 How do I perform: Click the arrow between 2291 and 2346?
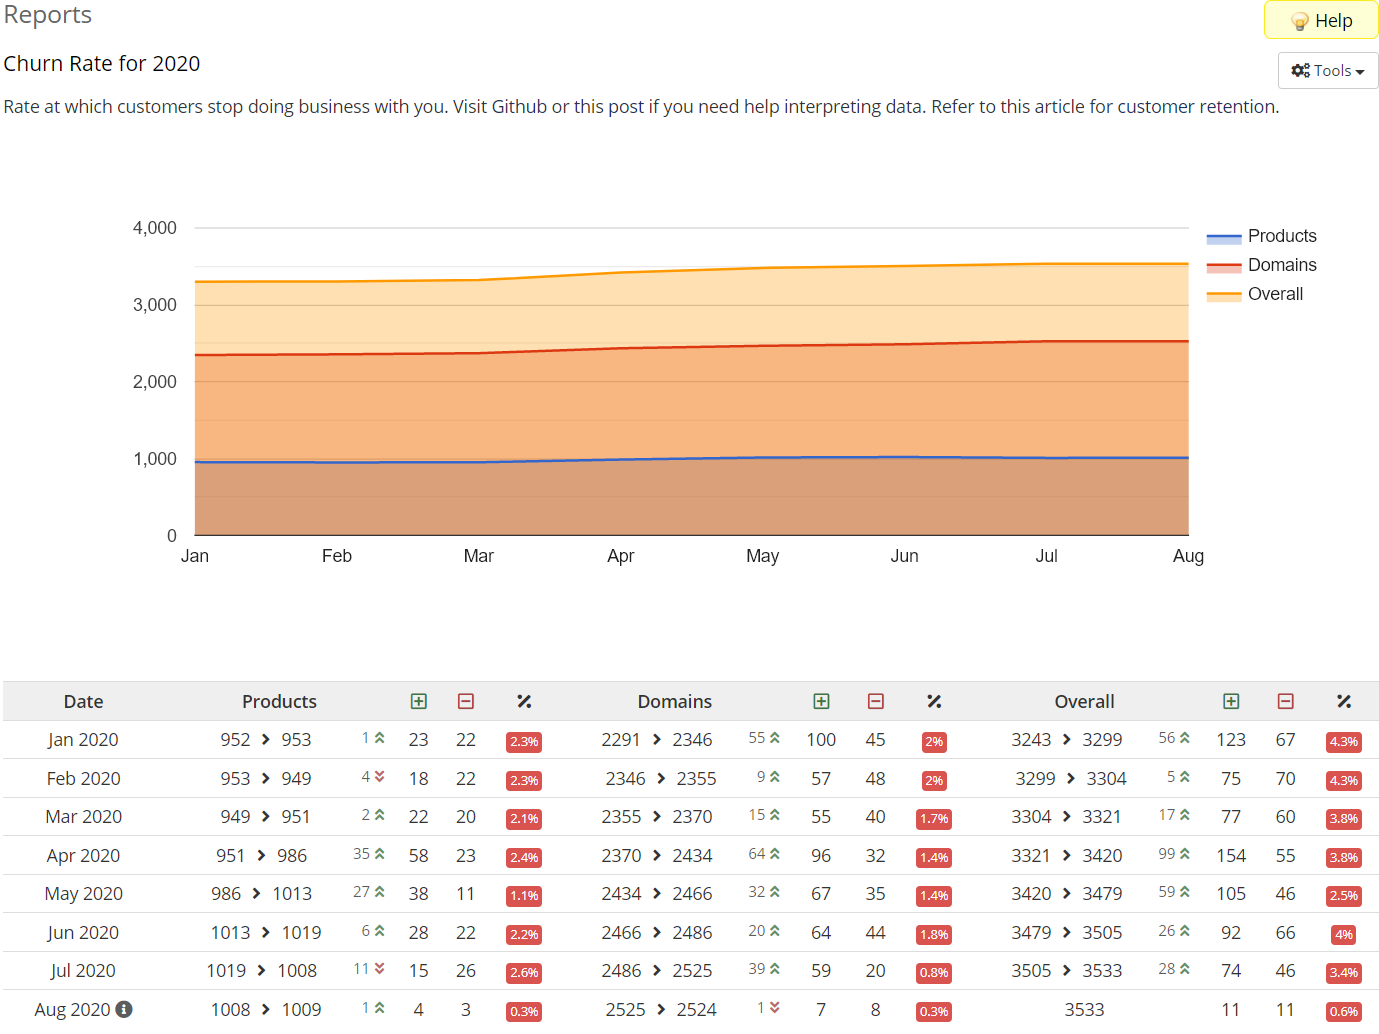[657, 740]
